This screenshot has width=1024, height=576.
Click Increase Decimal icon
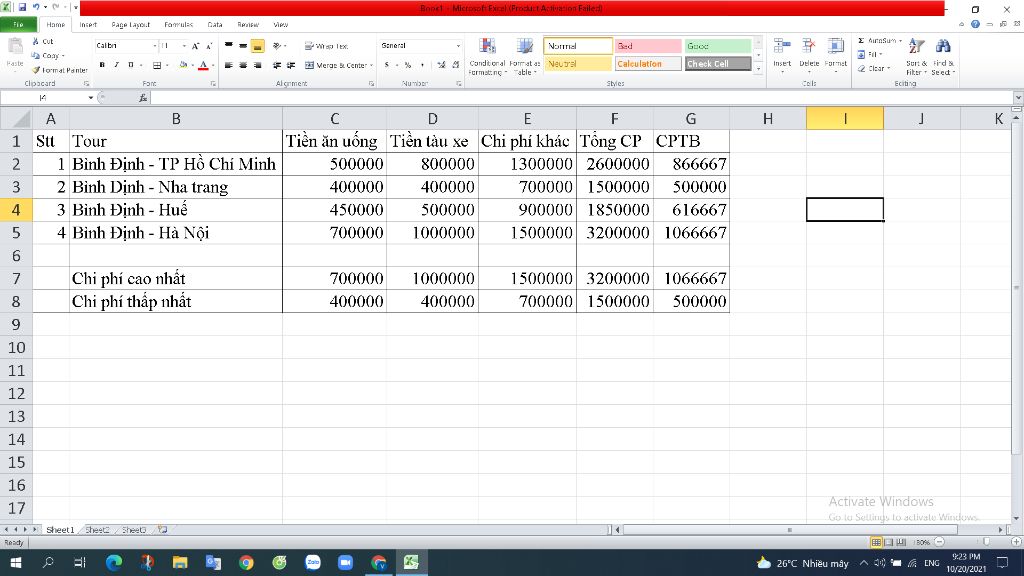click(x=441, y=65)
